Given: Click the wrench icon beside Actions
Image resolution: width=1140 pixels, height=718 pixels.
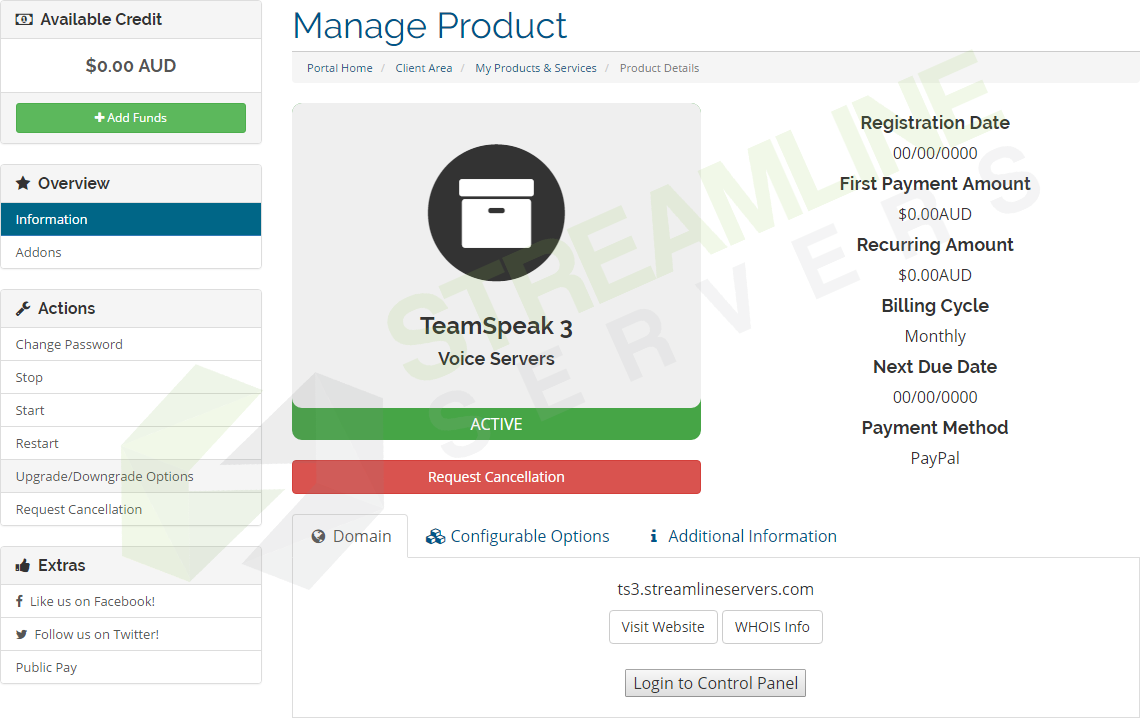Looking at the screenshot, I should tap(23, 309).
